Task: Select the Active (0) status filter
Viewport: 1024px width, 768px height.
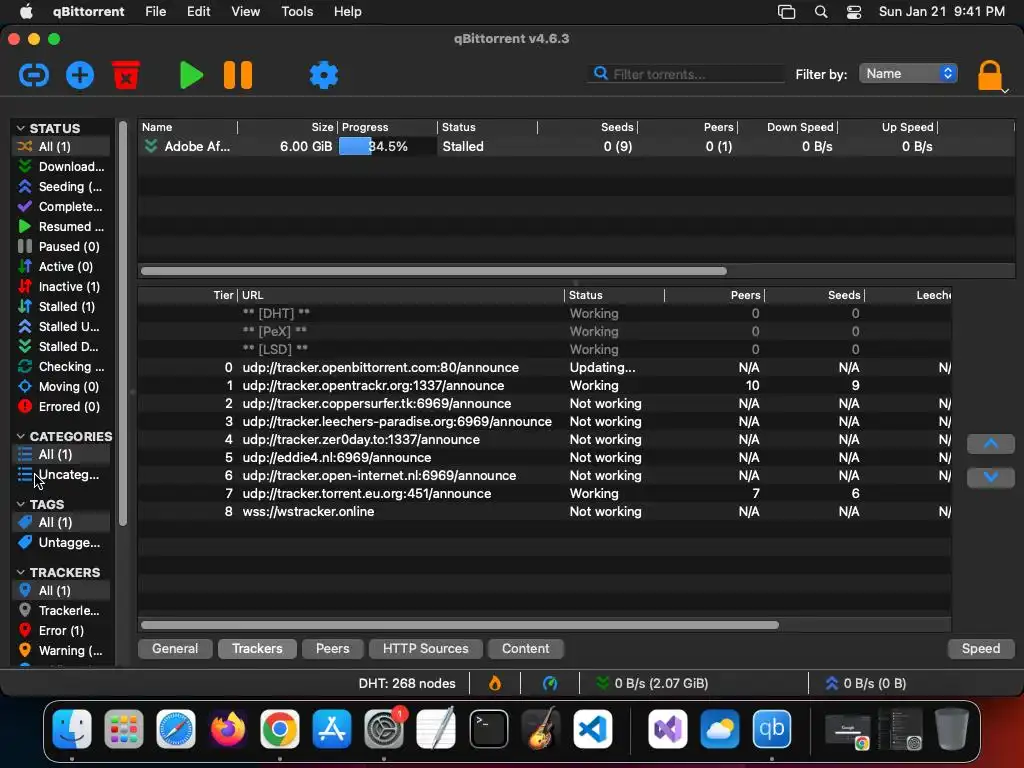Action: pyautogui.click(x=61, y=266)
